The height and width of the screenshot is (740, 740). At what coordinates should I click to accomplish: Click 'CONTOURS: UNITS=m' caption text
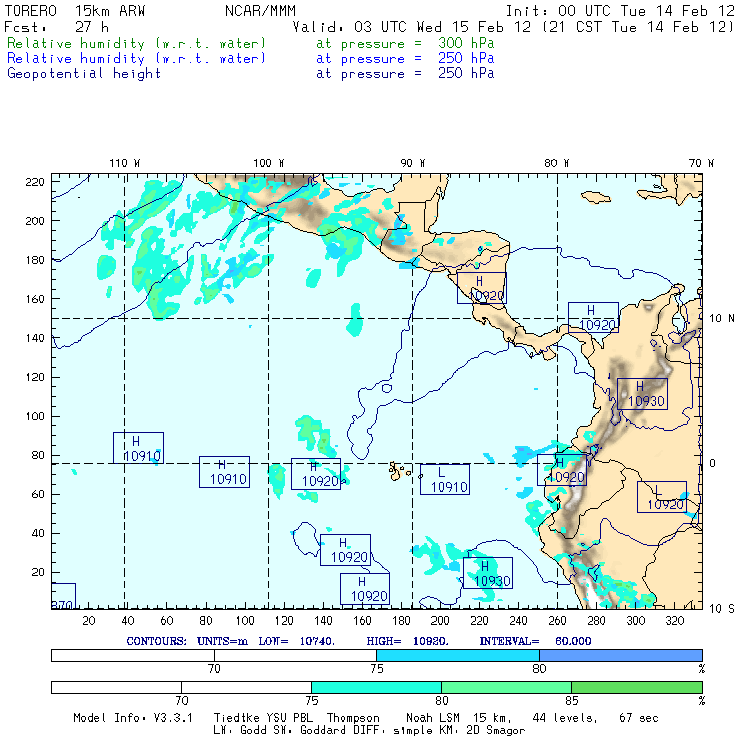187,641
